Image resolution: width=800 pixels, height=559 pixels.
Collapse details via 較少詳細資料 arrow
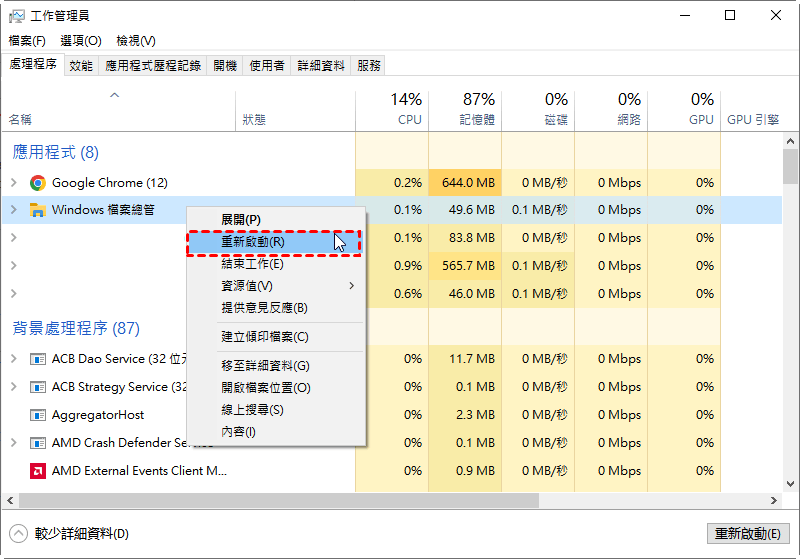point(18,534)
